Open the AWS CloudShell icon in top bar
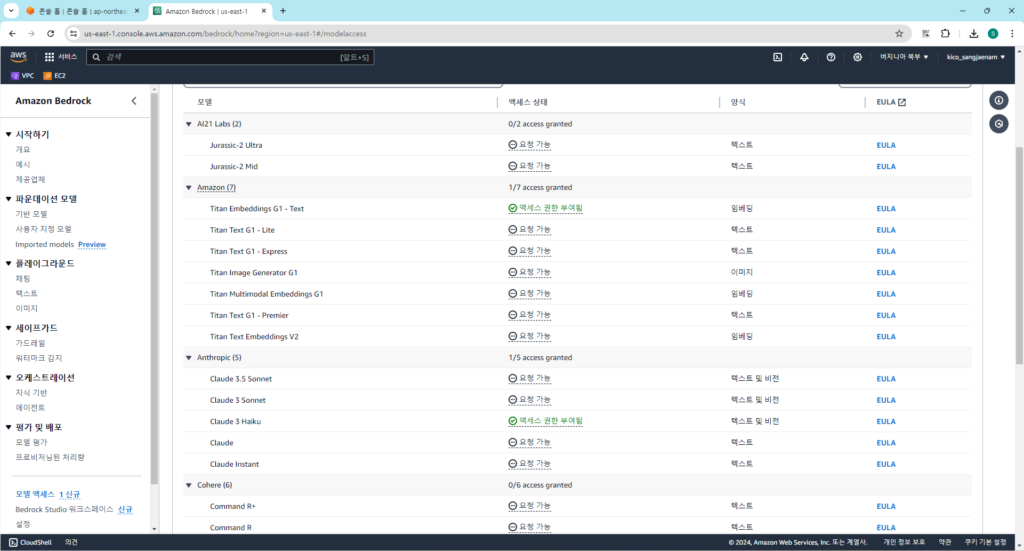This screenshot has width=1024, height=551. [x=778, y=57]
